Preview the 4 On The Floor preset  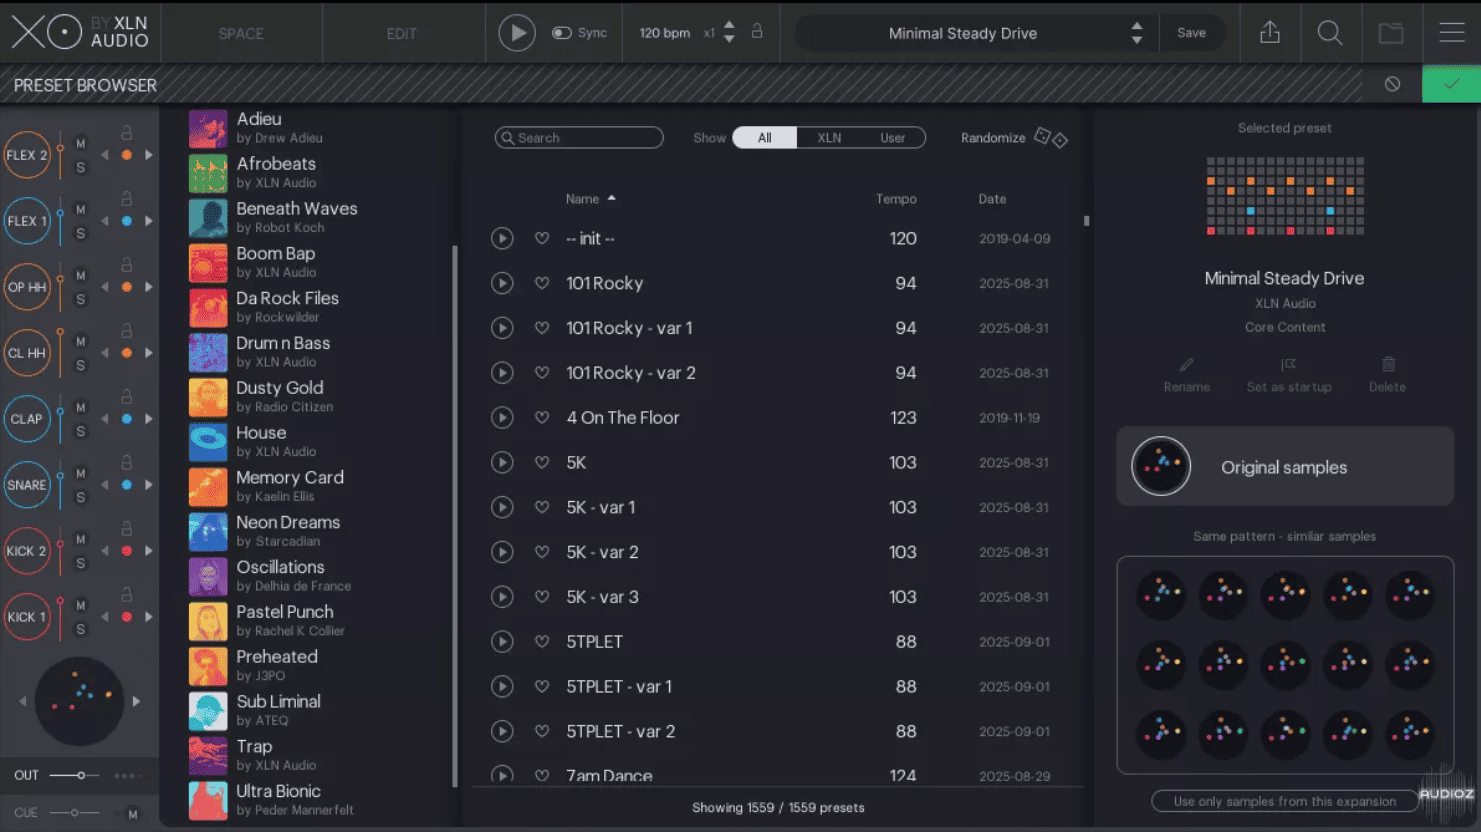tap(502, 418)
